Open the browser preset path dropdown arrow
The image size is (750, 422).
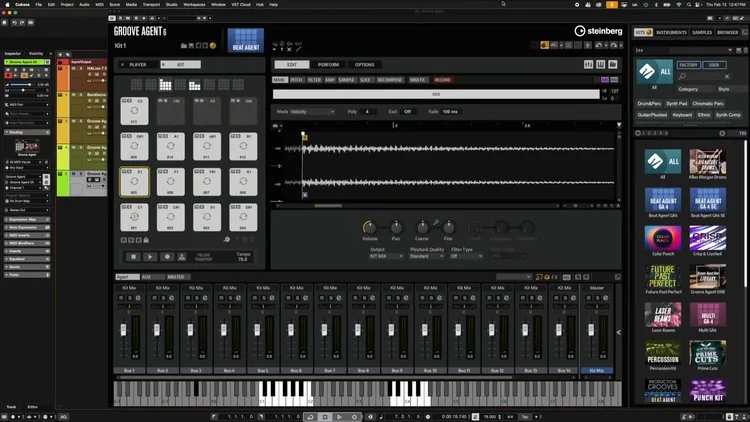coord(729,50)
